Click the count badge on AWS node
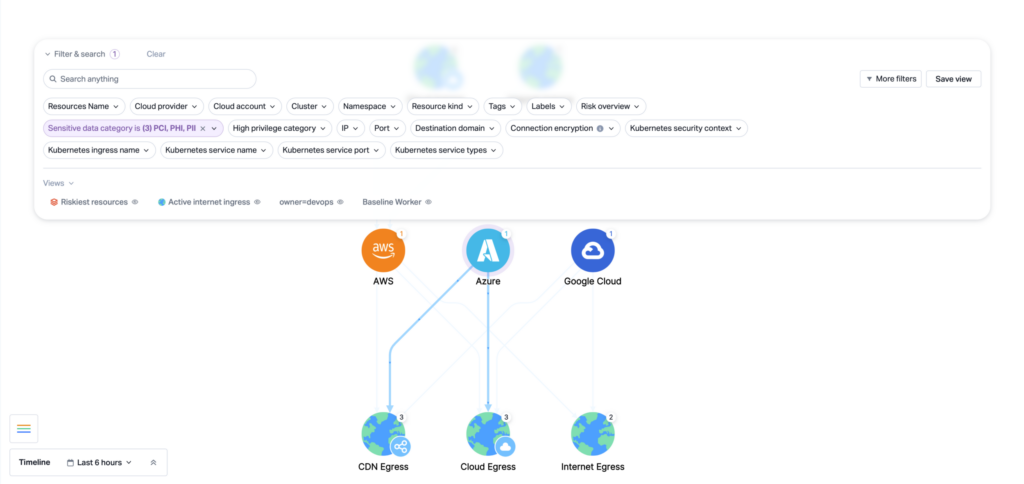1024x484 pixels. pos(401,233)
